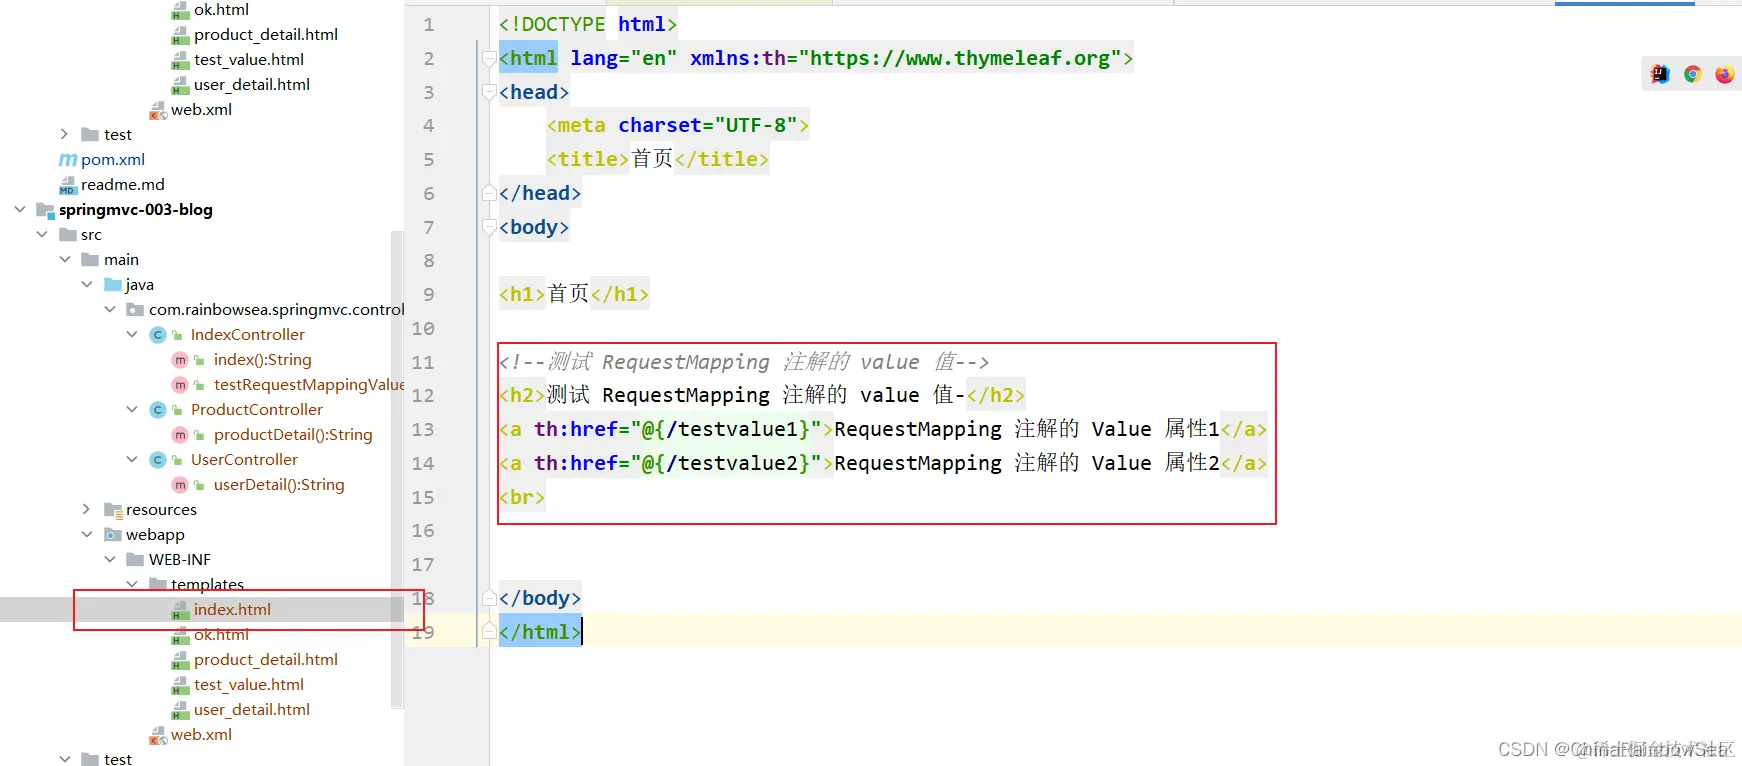Open lower test_value.html file
Screen dimensions: 1742x766
tap(249, 684)
